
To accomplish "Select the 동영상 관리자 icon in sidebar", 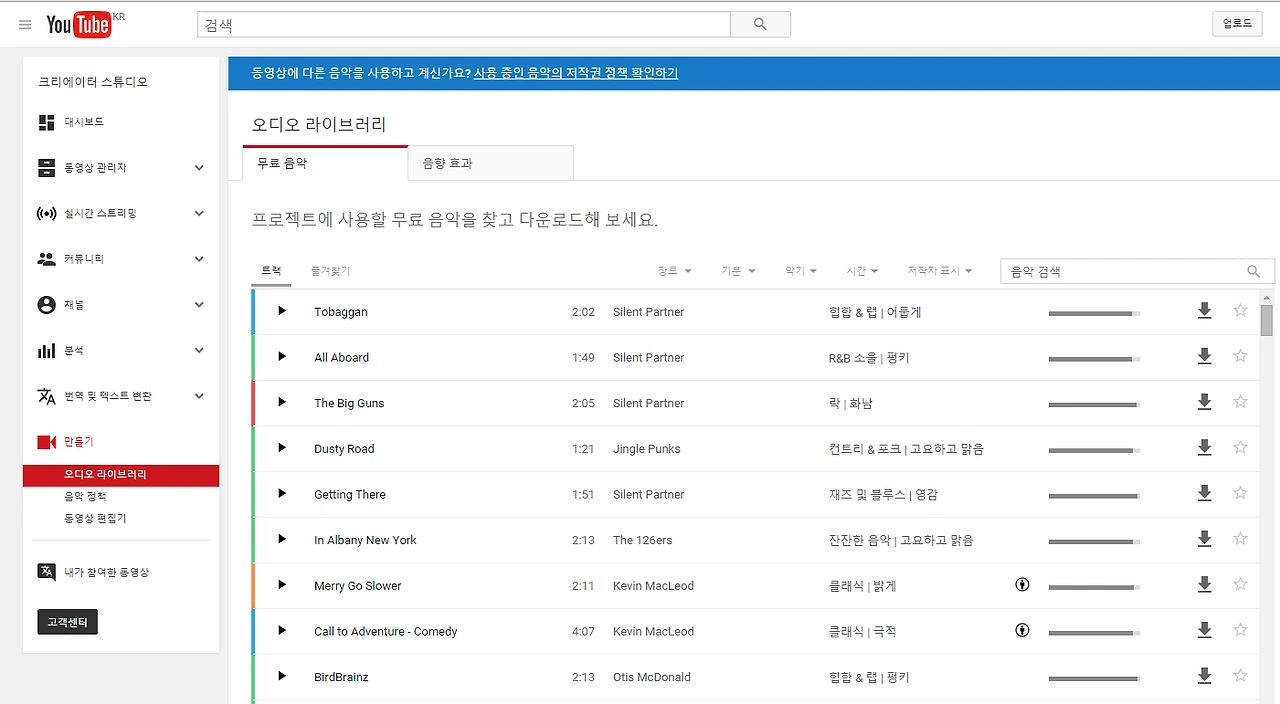I will click(46, 167).
